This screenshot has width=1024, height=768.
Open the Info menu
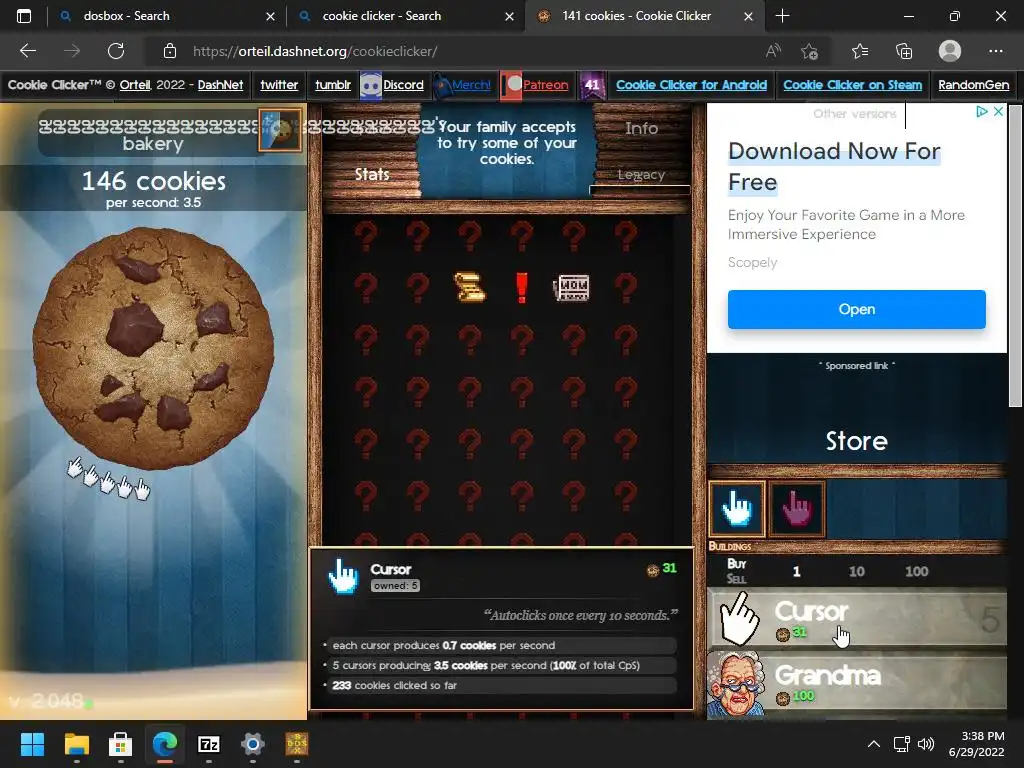(x=641, y=129)
